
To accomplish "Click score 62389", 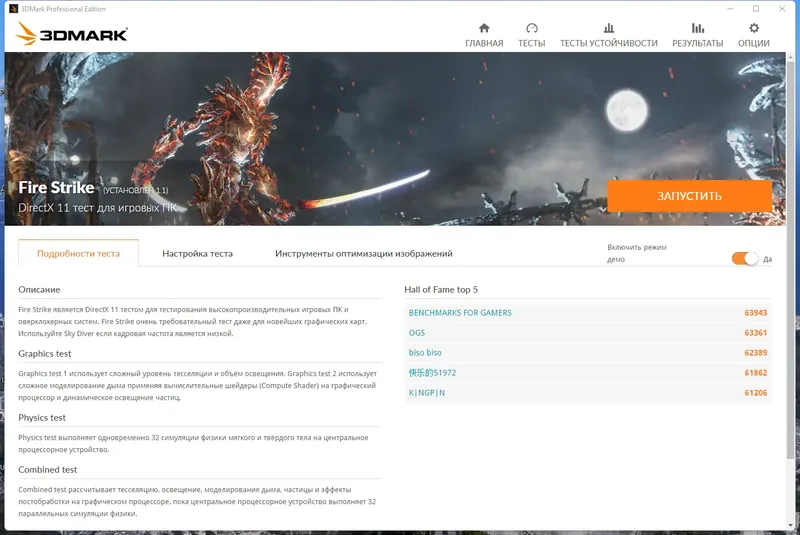I will click(x=756, y=352).
